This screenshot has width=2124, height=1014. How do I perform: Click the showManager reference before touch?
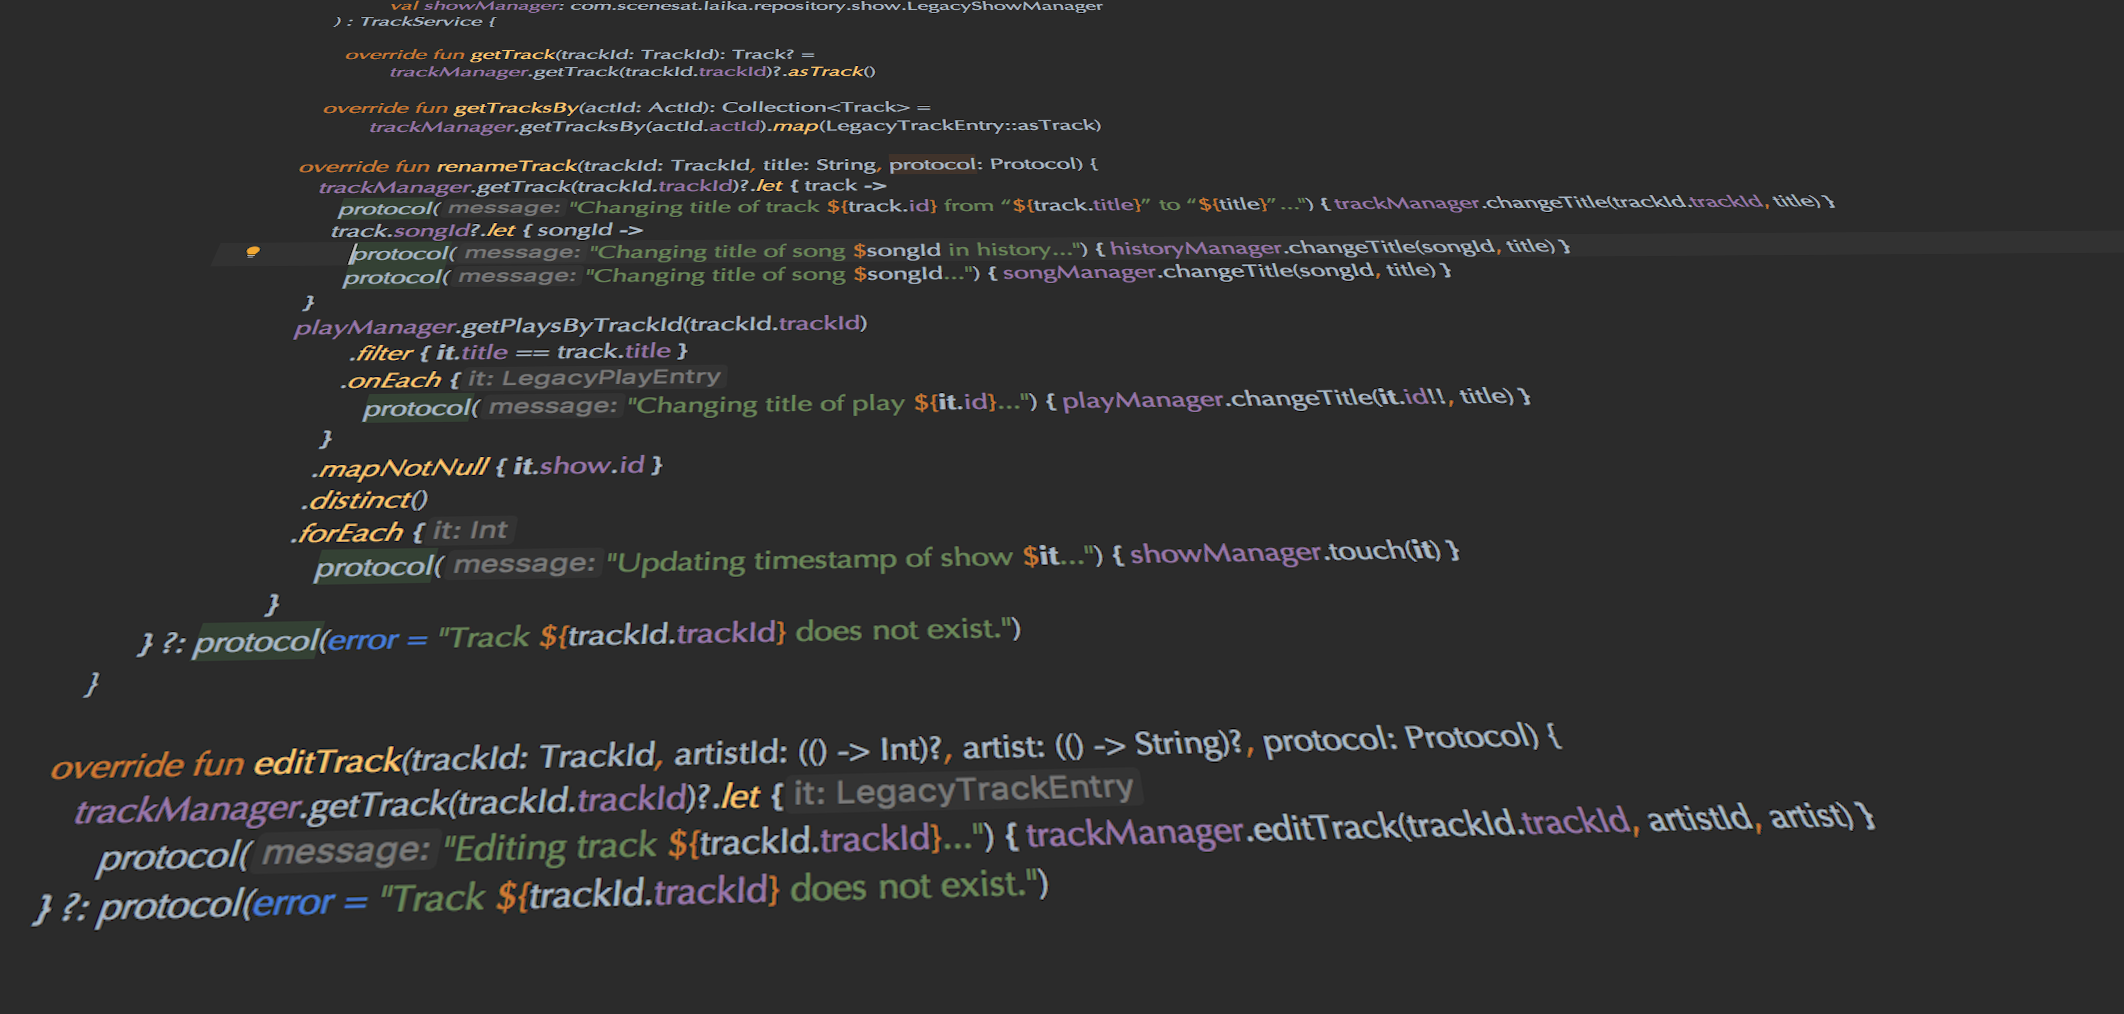(x=1225, y=553)
